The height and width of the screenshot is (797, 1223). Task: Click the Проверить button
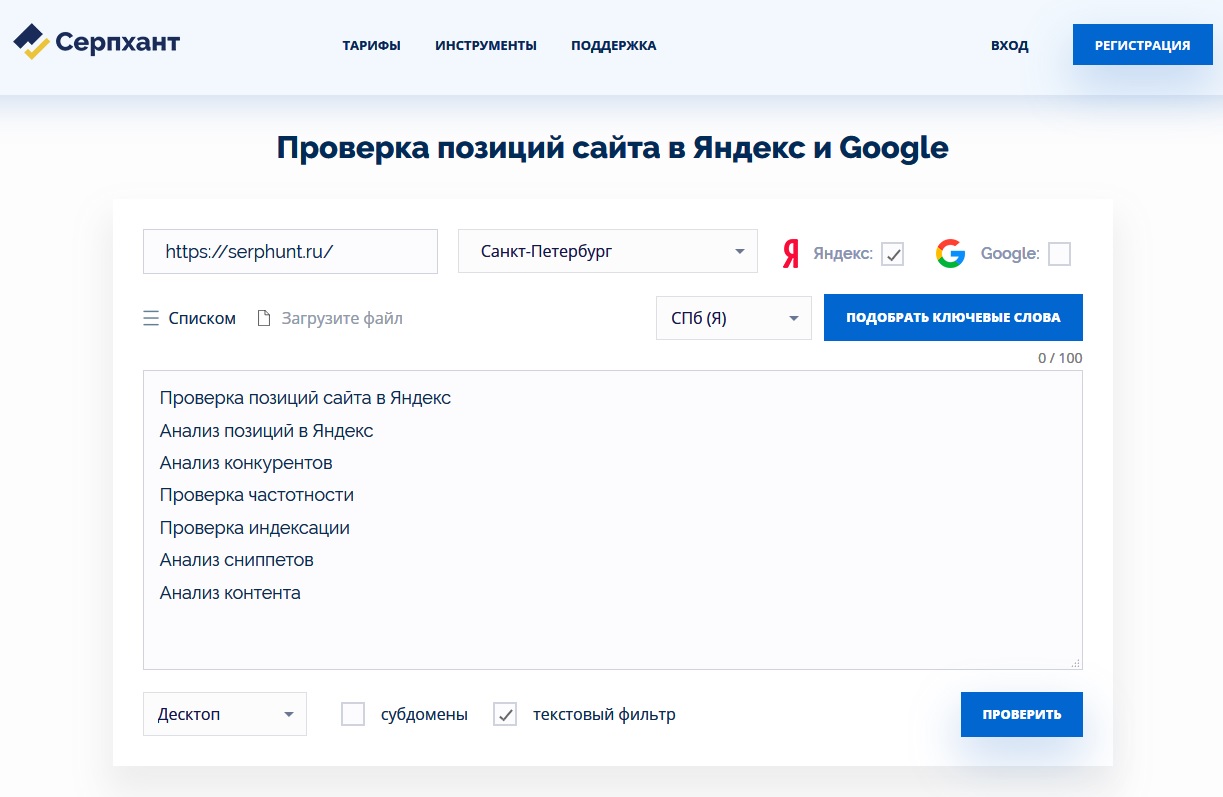[x=1022, y=714]
